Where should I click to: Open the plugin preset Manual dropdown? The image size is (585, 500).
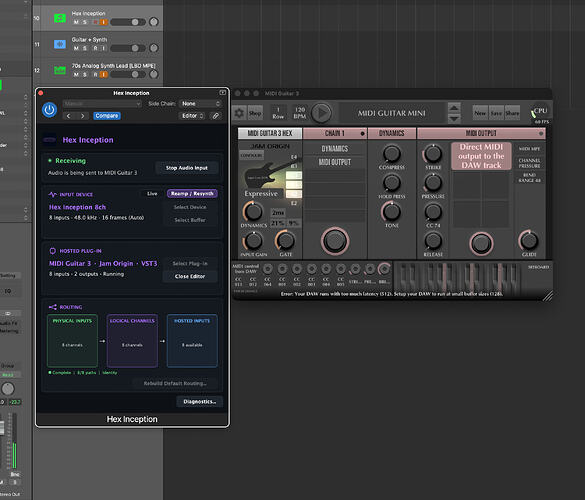pos(102,103)
